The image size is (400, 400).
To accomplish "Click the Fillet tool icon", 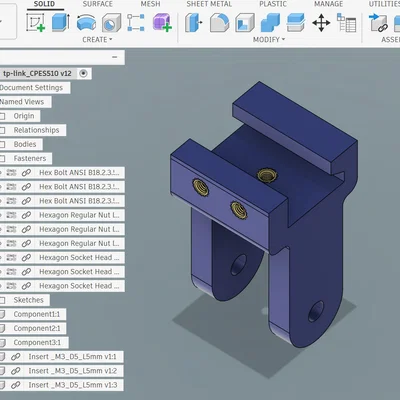I will coord(219,23).
